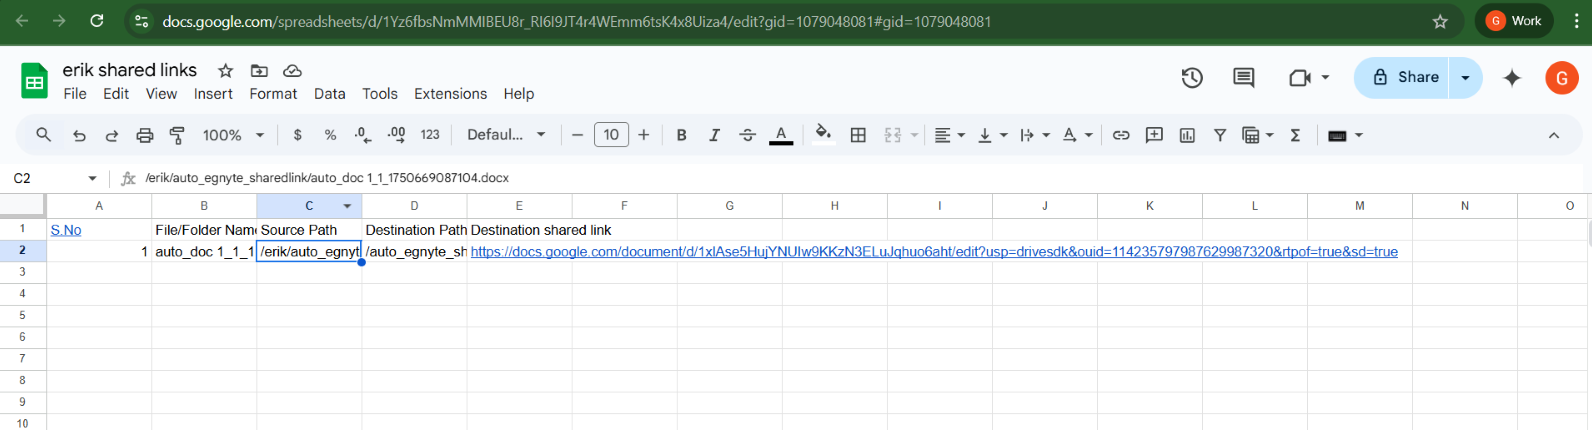1592x430 pixels.
Task: Click the paint format roller icon
Action: [x=177, y=135]
